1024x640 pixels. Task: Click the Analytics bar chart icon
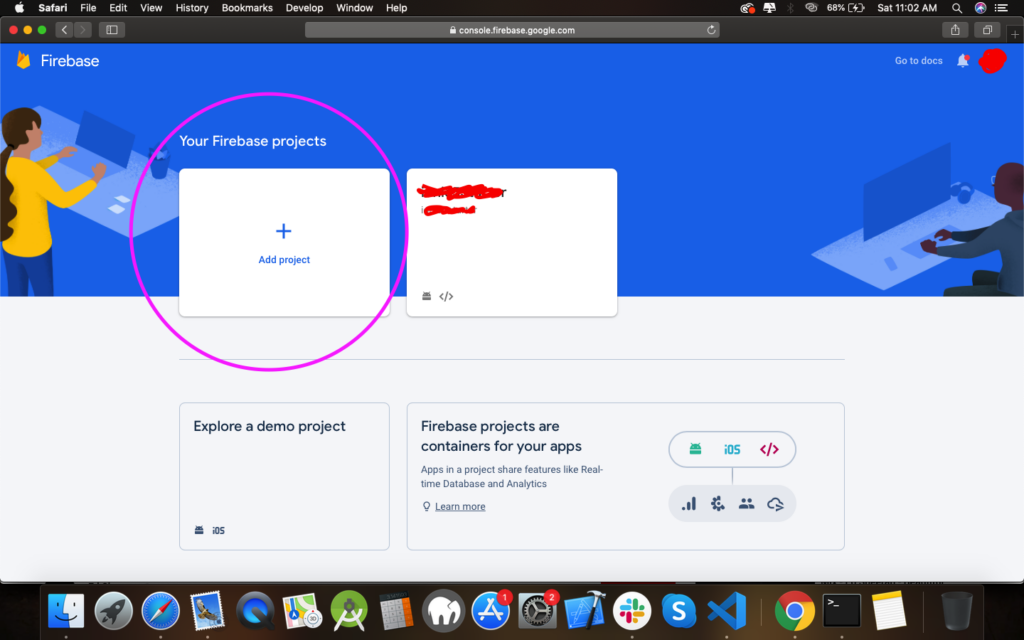click(x=688, y=503)
